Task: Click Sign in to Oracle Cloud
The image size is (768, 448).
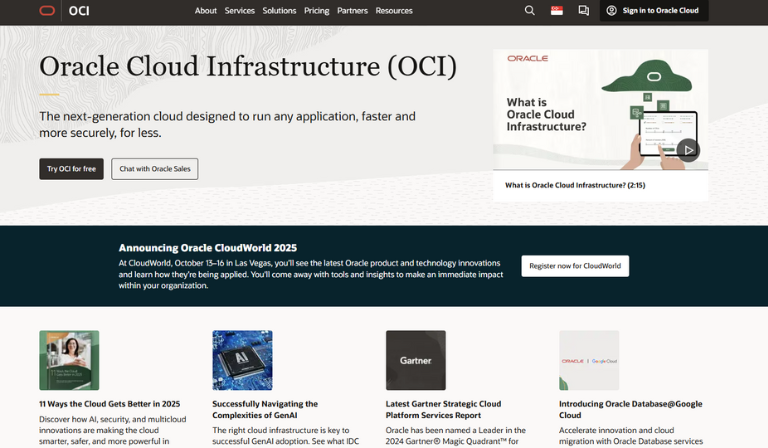Action: [654, 10]
